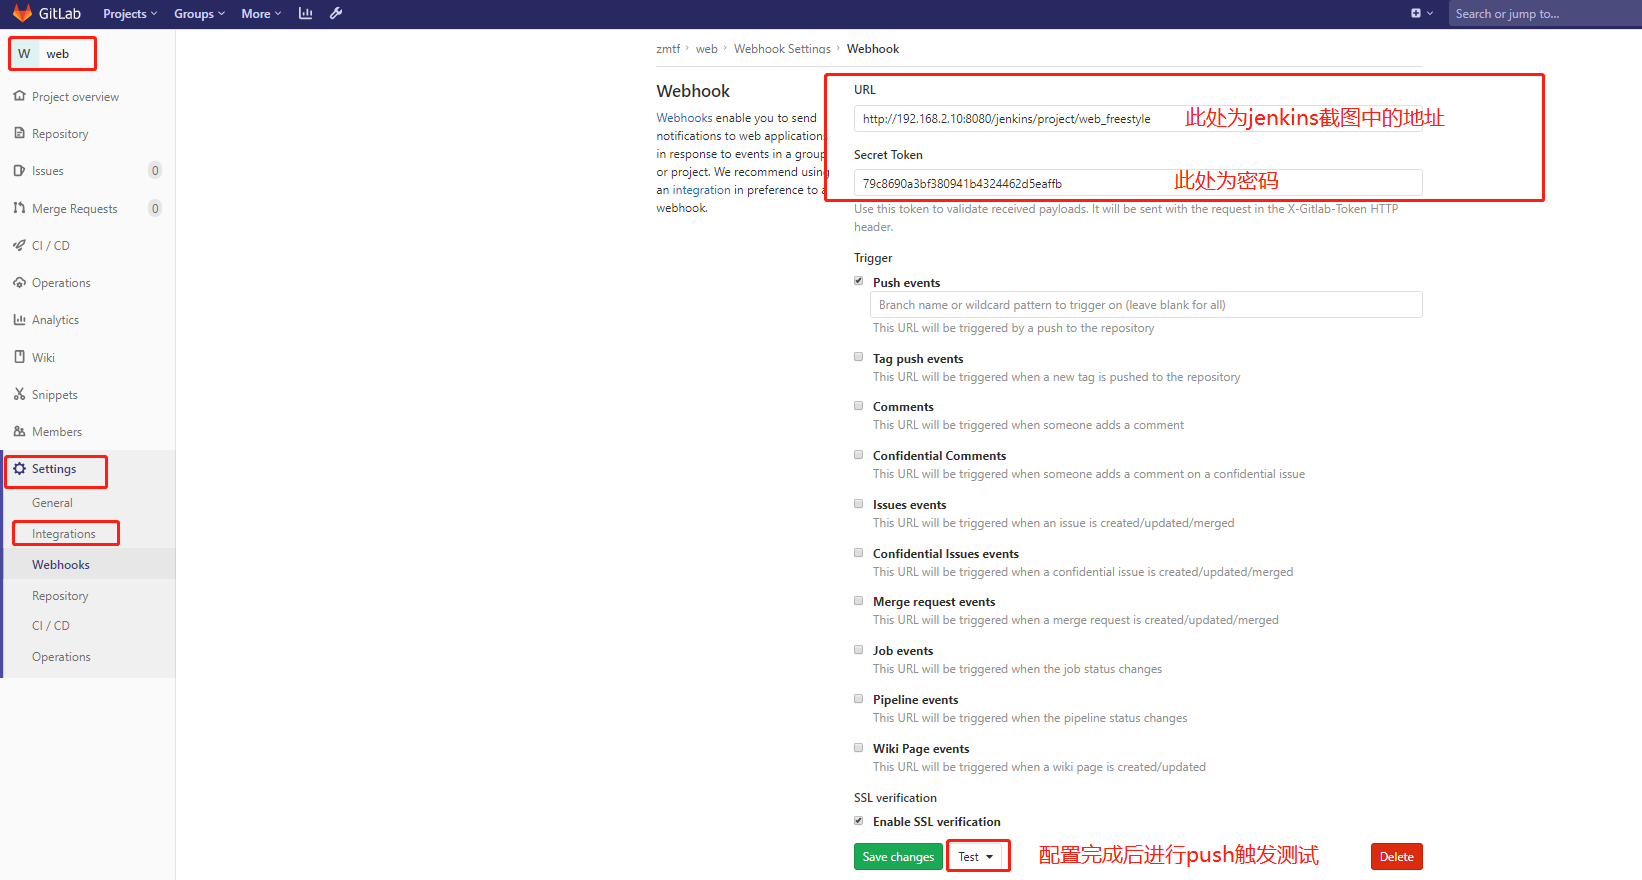Enable the Comments trigger checkbox
Screen dimensions: 1642x880
tap(858, 406)
